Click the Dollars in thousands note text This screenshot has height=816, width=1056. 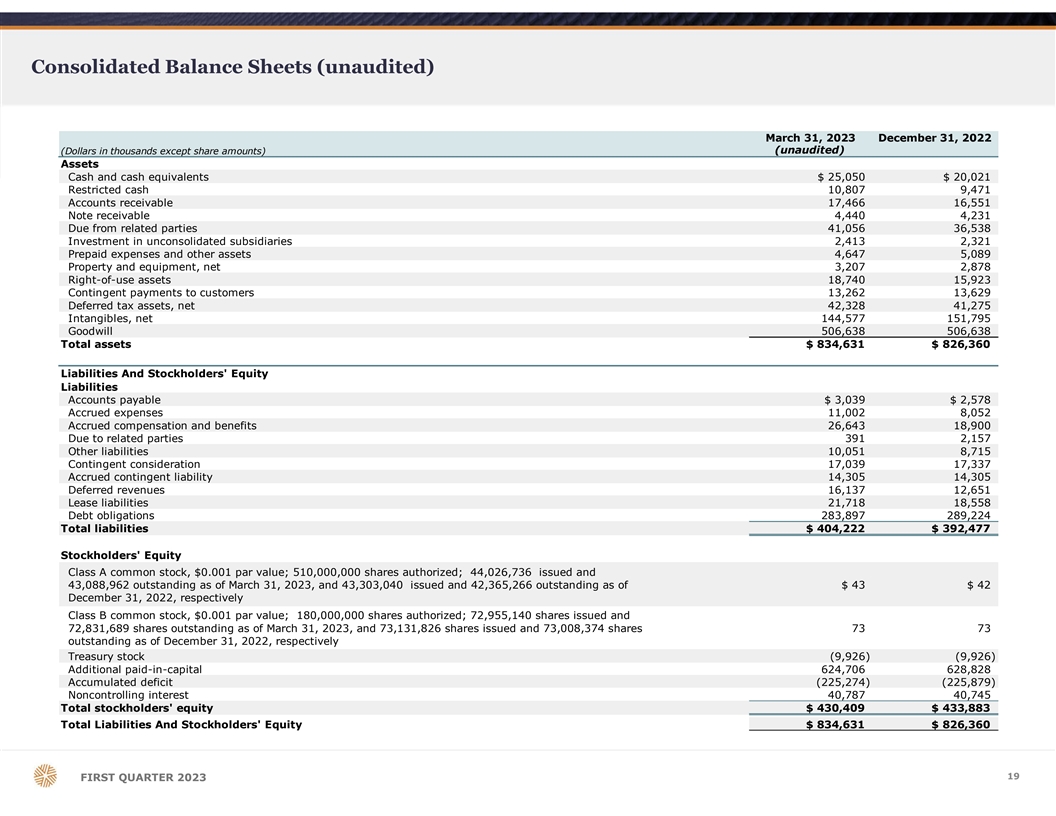163,151
